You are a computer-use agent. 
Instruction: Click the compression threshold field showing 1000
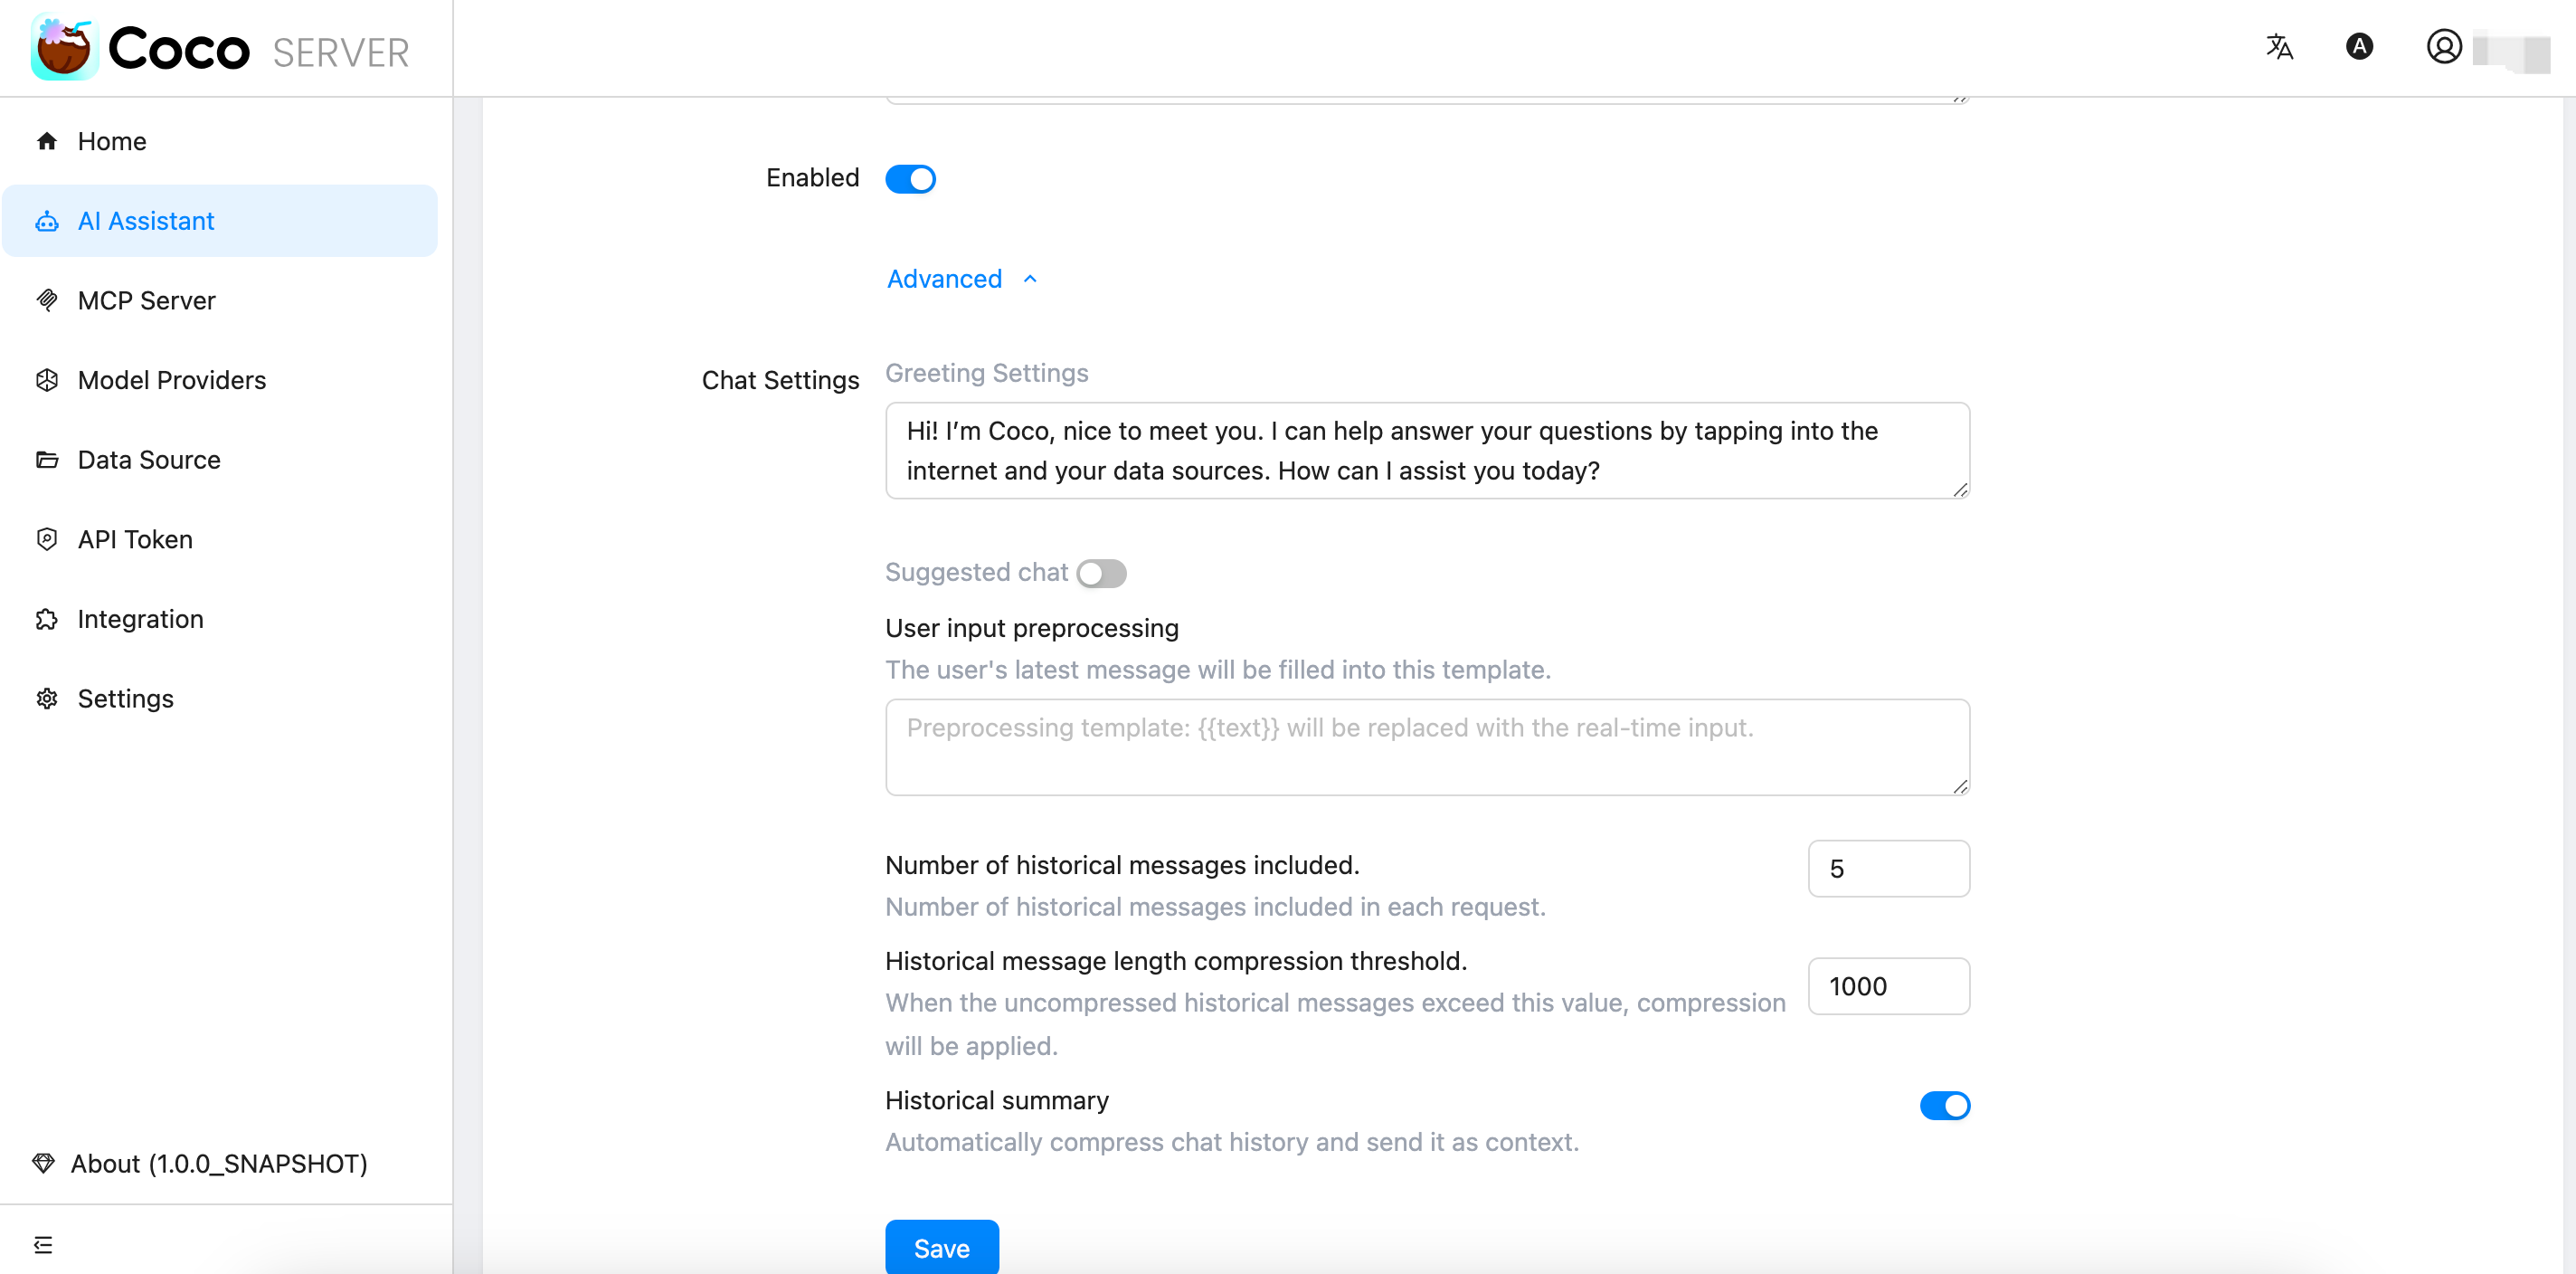pos(1888,986)
